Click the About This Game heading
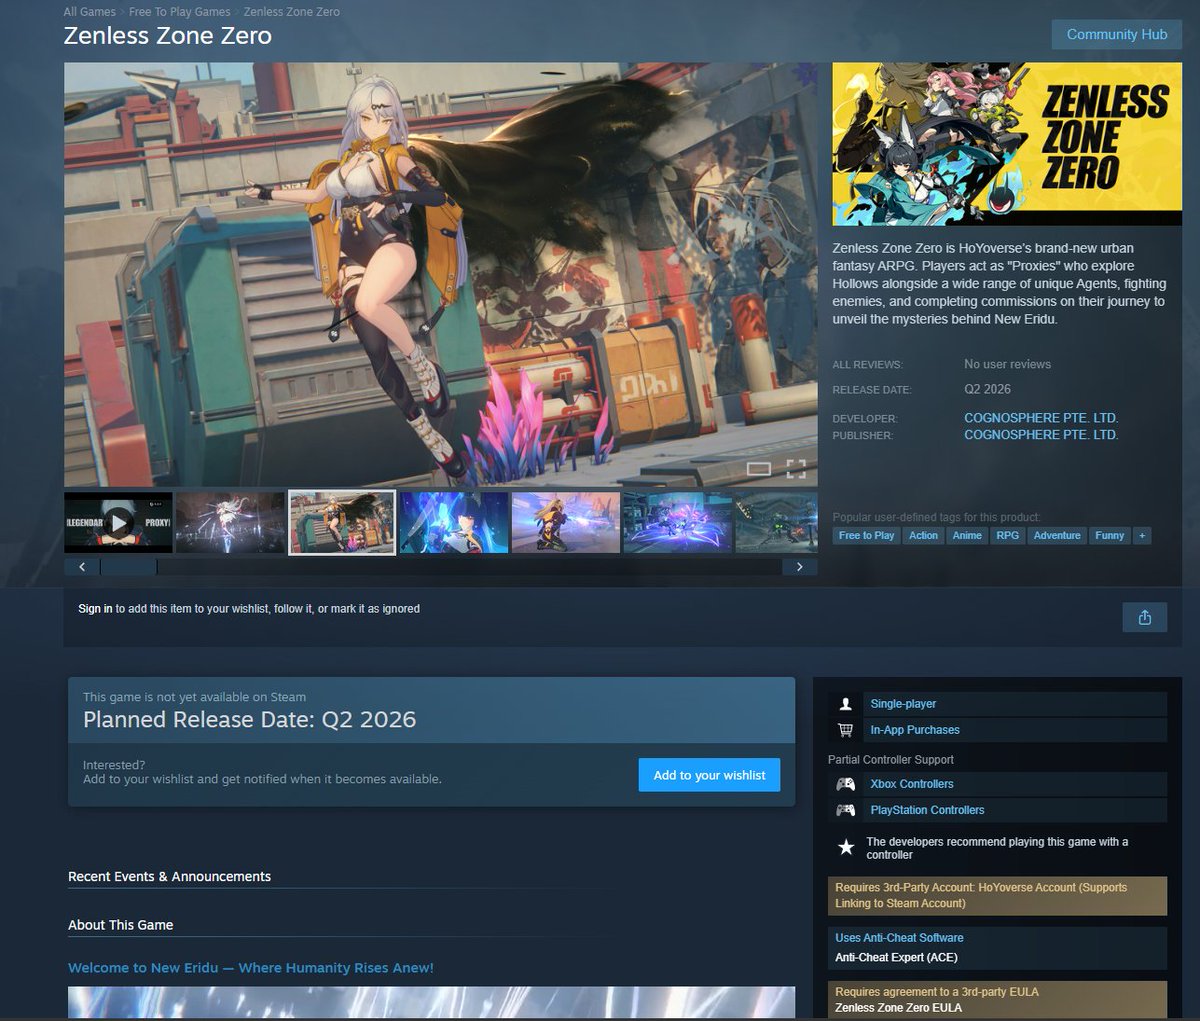The width and height of the screenshot is (1200, 1021). (120, 925)
